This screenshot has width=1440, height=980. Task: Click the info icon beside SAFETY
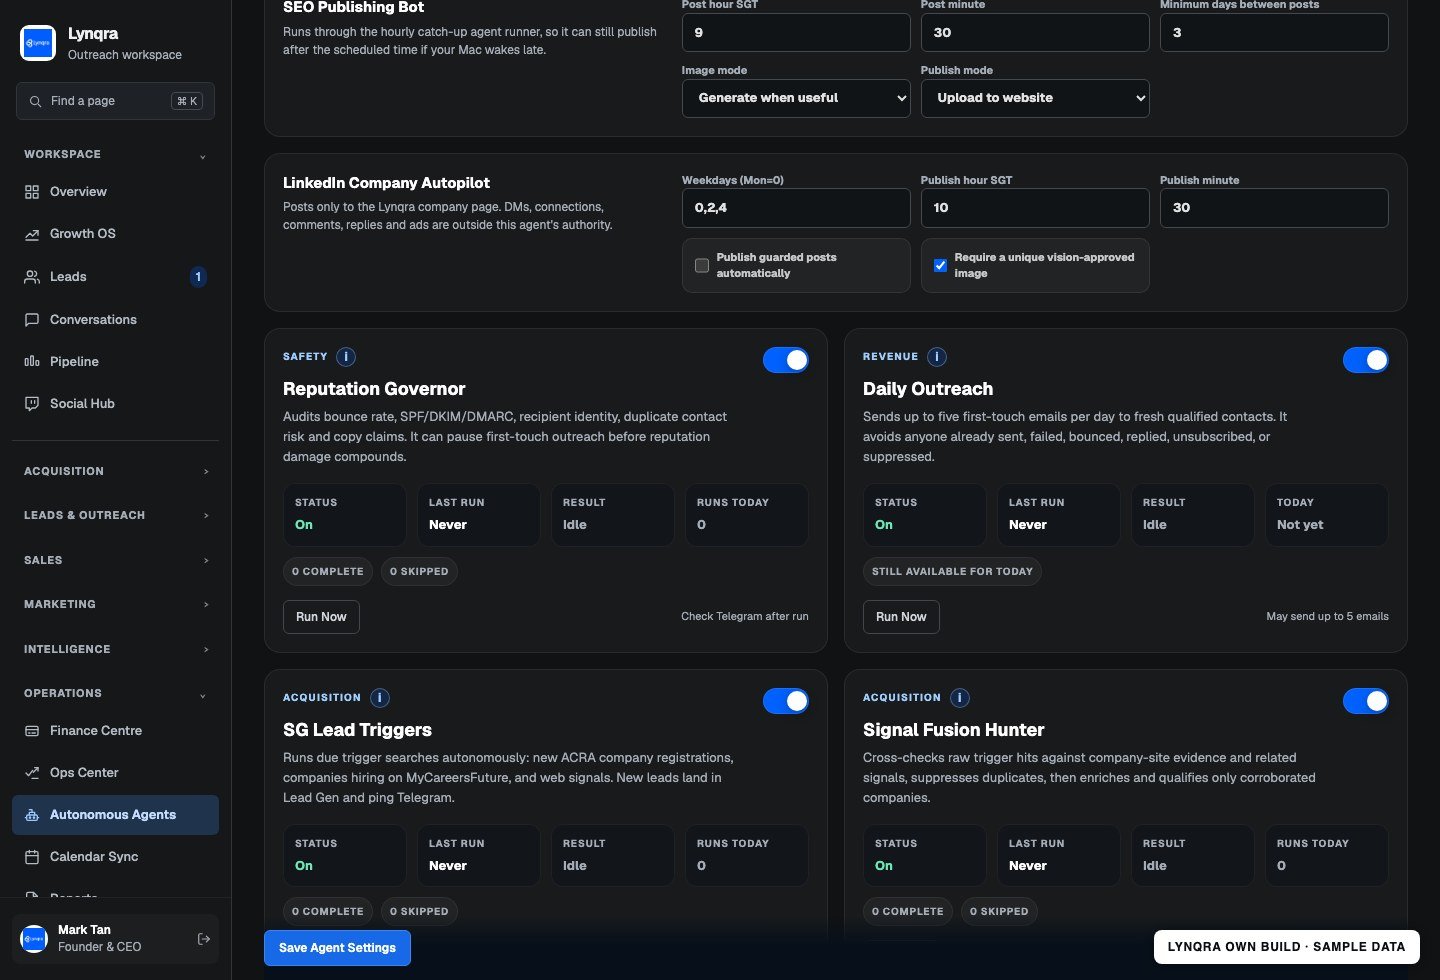pyautogui.click(x=346, y=357)
